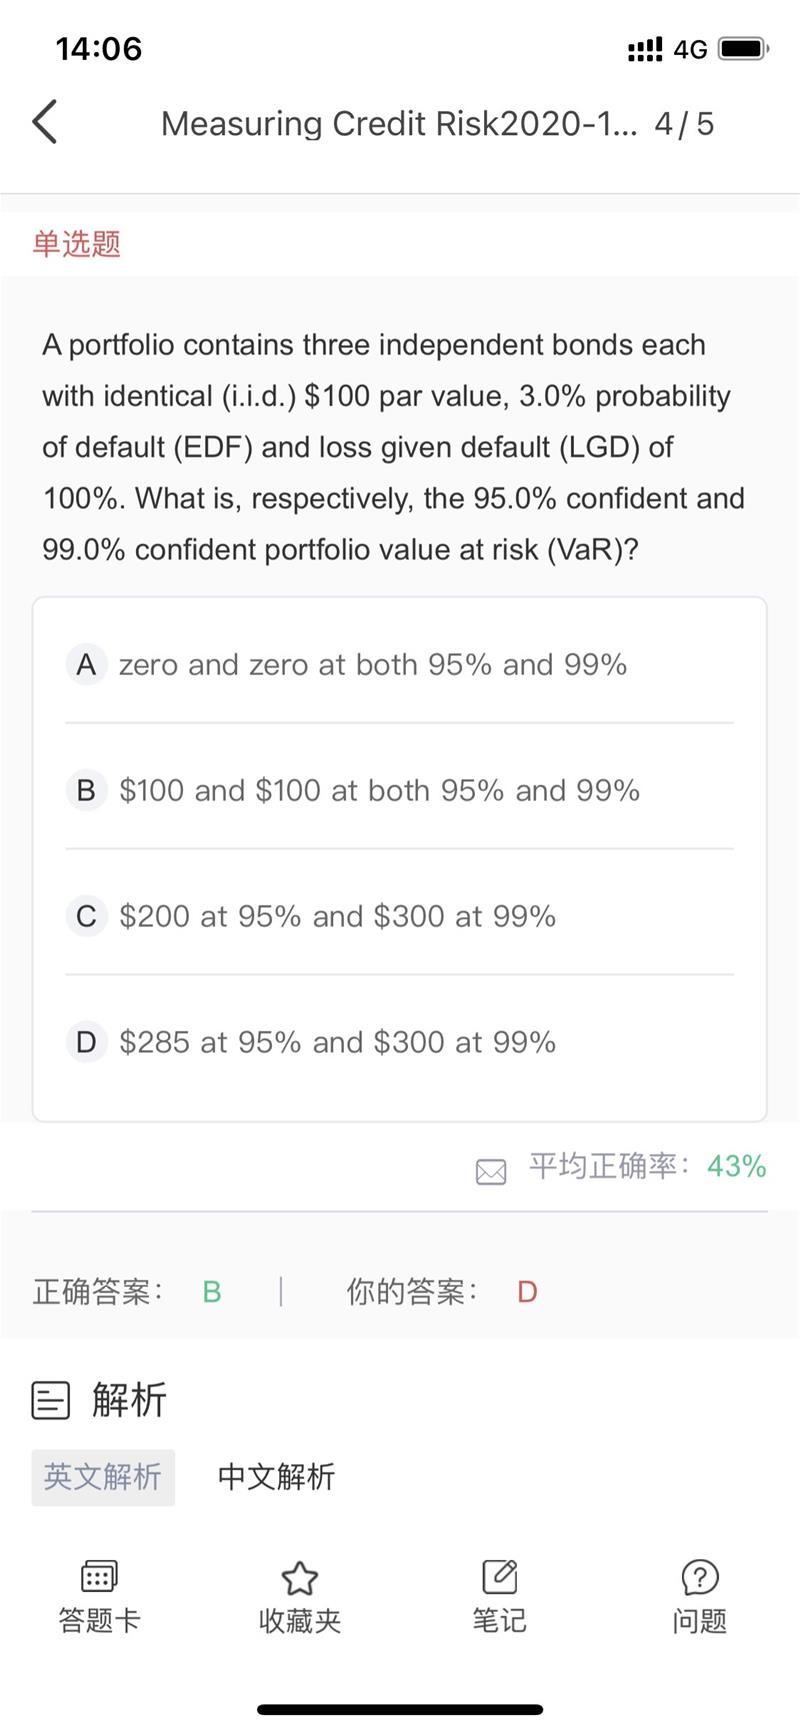Choose option C $200 at 95%
This screenshot has width=800, height=1732.
point(336,916)
